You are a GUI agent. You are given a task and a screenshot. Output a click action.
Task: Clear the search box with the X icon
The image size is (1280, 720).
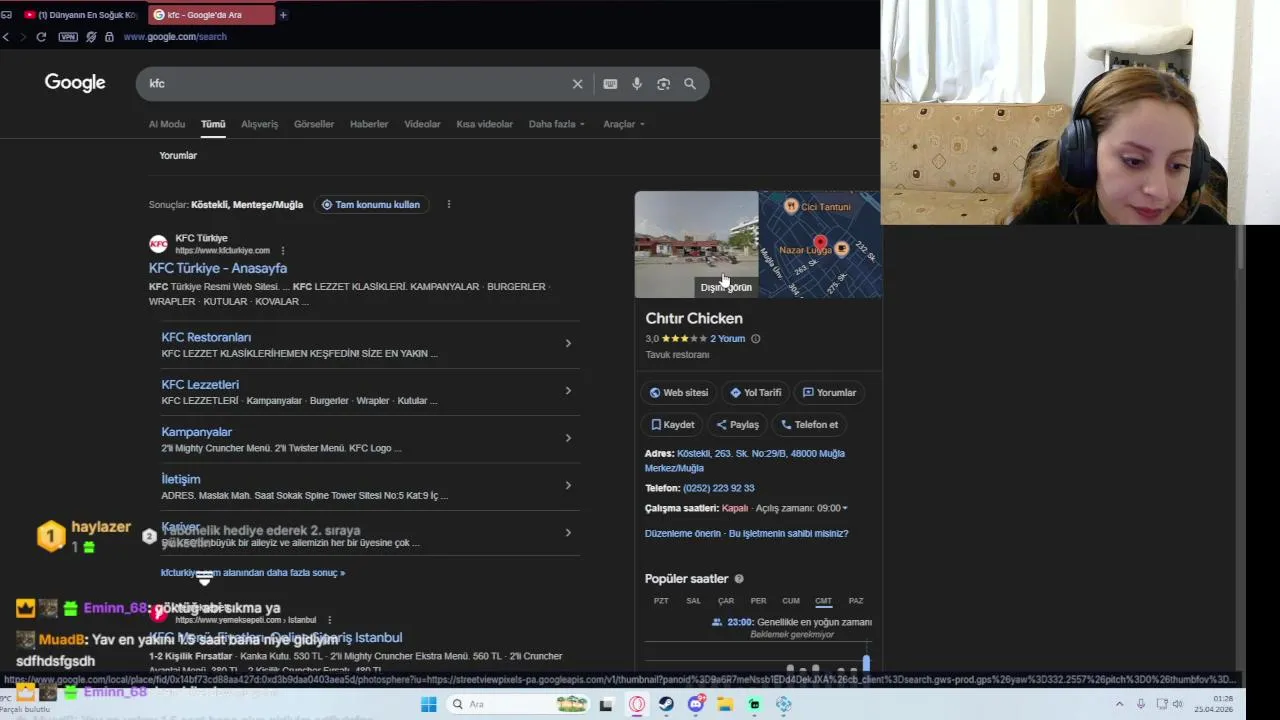pos(577,84)
